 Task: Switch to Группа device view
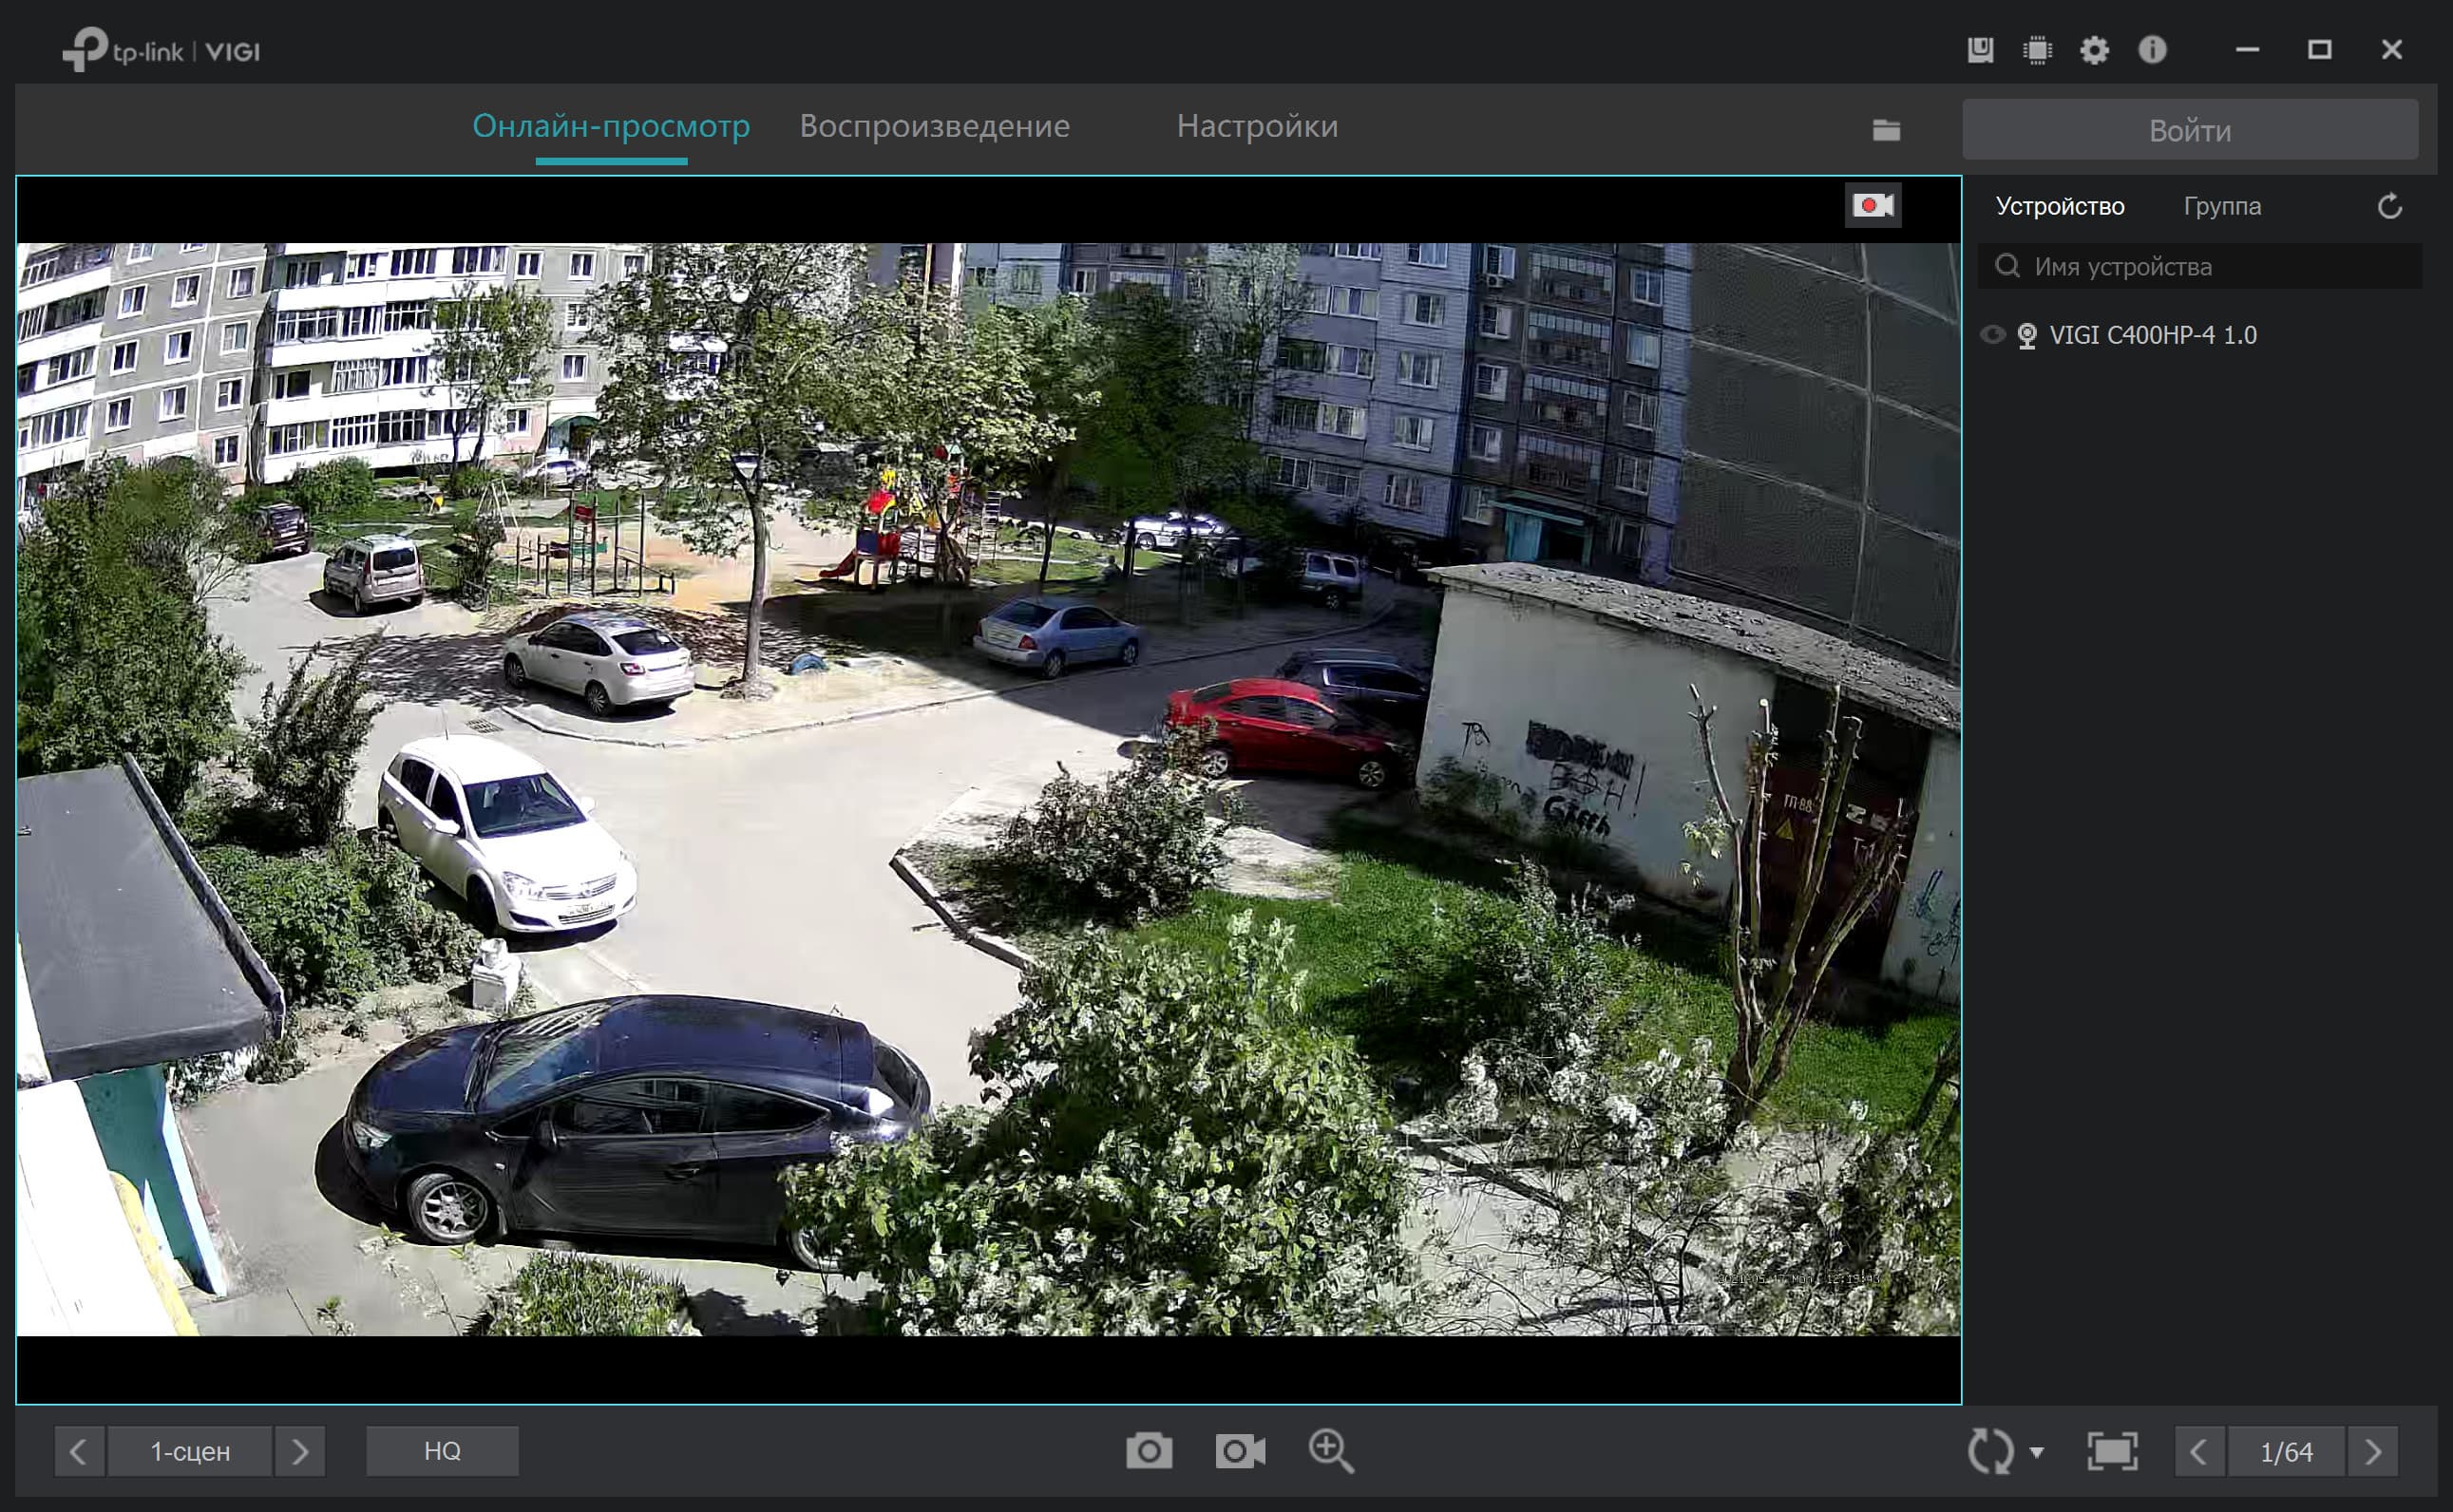coord(2222,206)
